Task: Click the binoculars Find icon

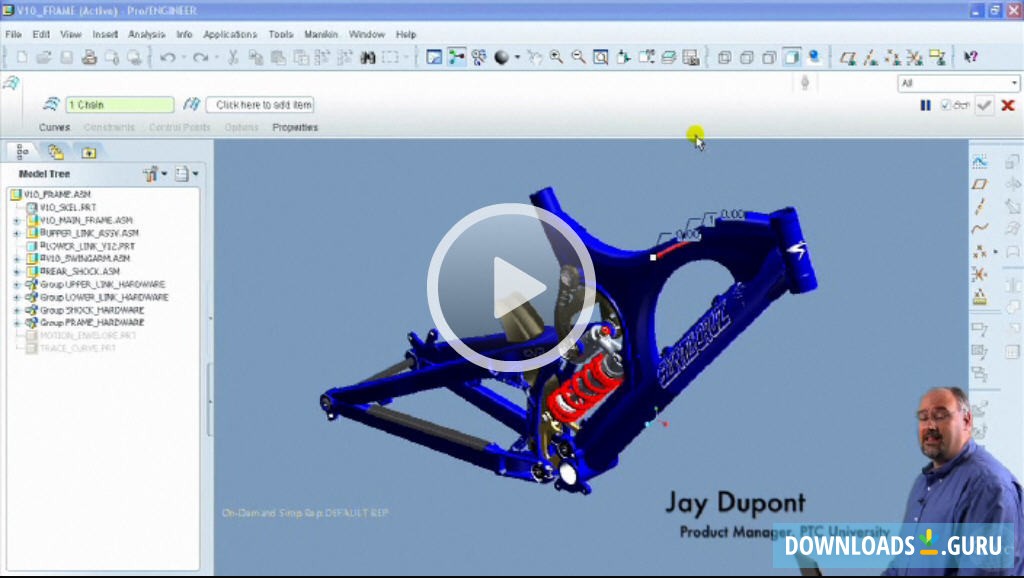Action: 368,57
